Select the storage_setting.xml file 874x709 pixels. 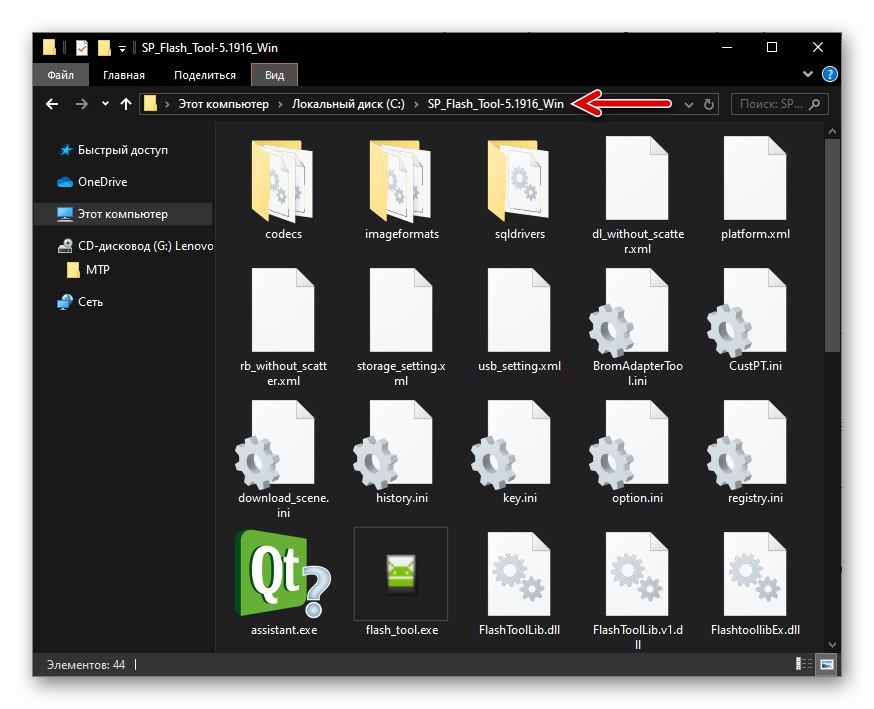click(401, 328)
